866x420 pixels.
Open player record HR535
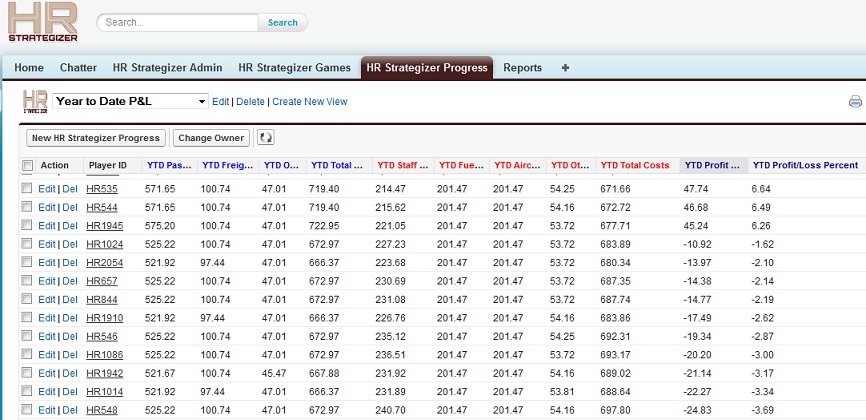102,189
